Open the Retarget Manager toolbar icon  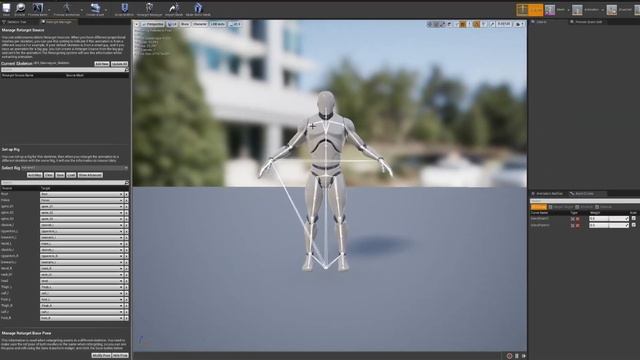pyautogui.click(x=149, y=8)
